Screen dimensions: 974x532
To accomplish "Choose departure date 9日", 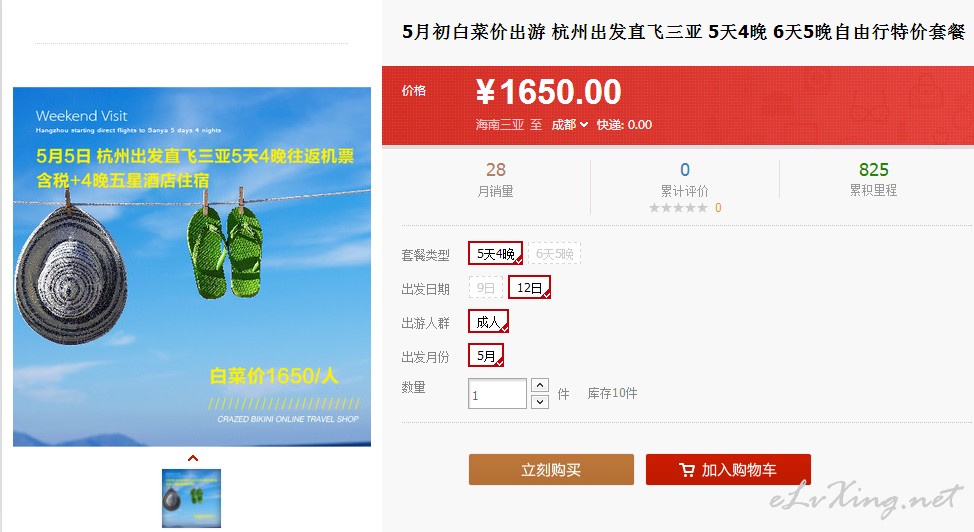I will point(486,288).
